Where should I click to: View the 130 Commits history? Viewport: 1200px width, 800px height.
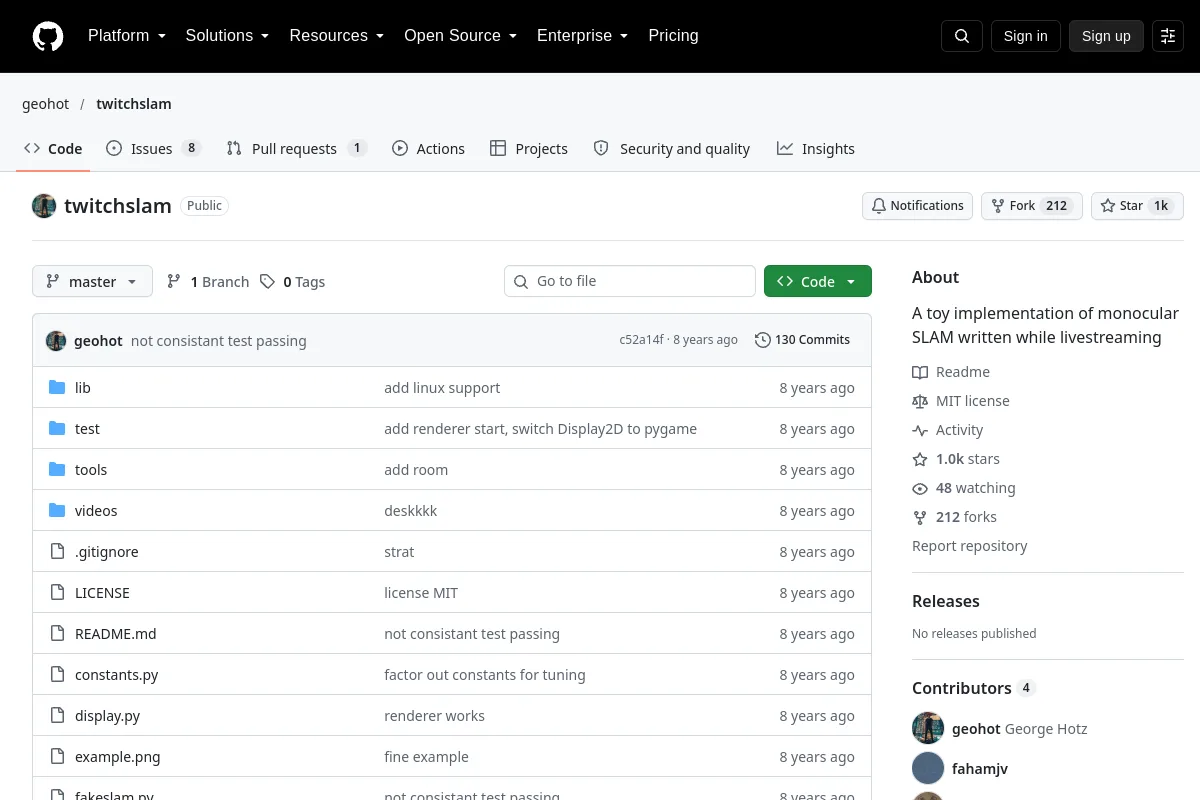coord(802,340)
